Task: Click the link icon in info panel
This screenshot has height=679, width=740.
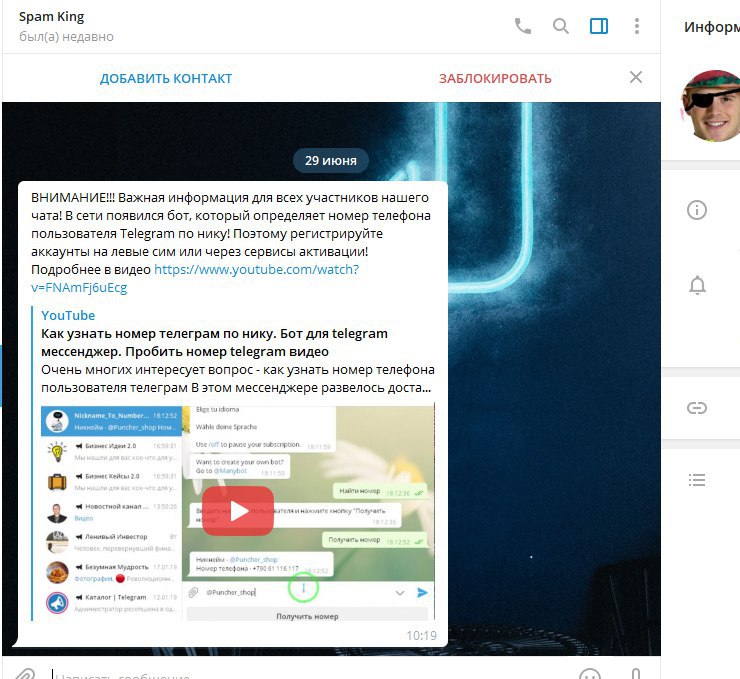Action: coord(697,408)
